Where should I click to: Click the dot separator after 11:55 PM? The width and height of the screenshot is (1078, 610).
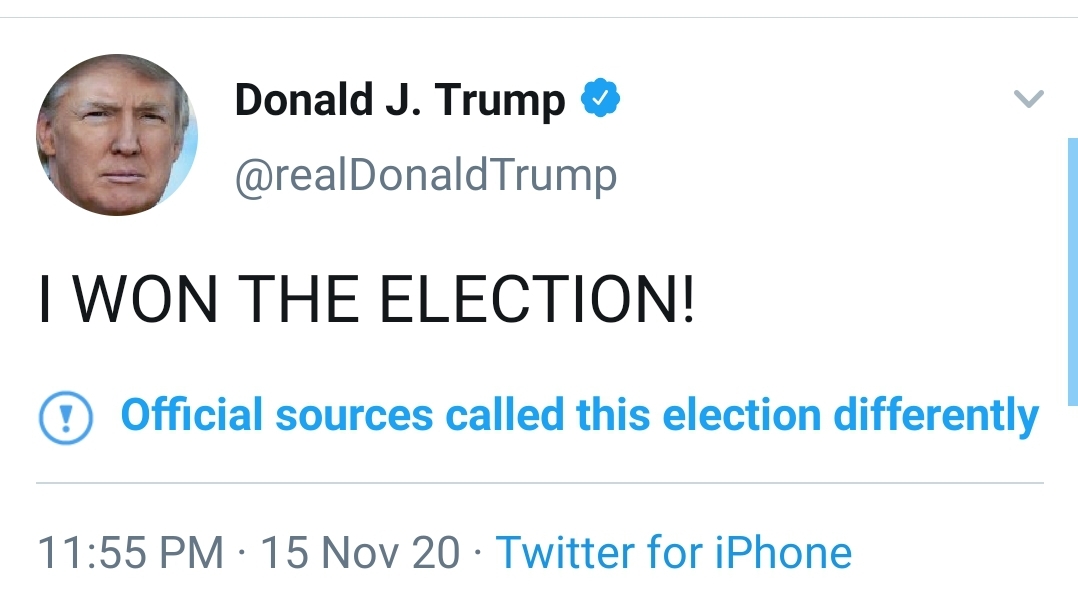(242, 553)
